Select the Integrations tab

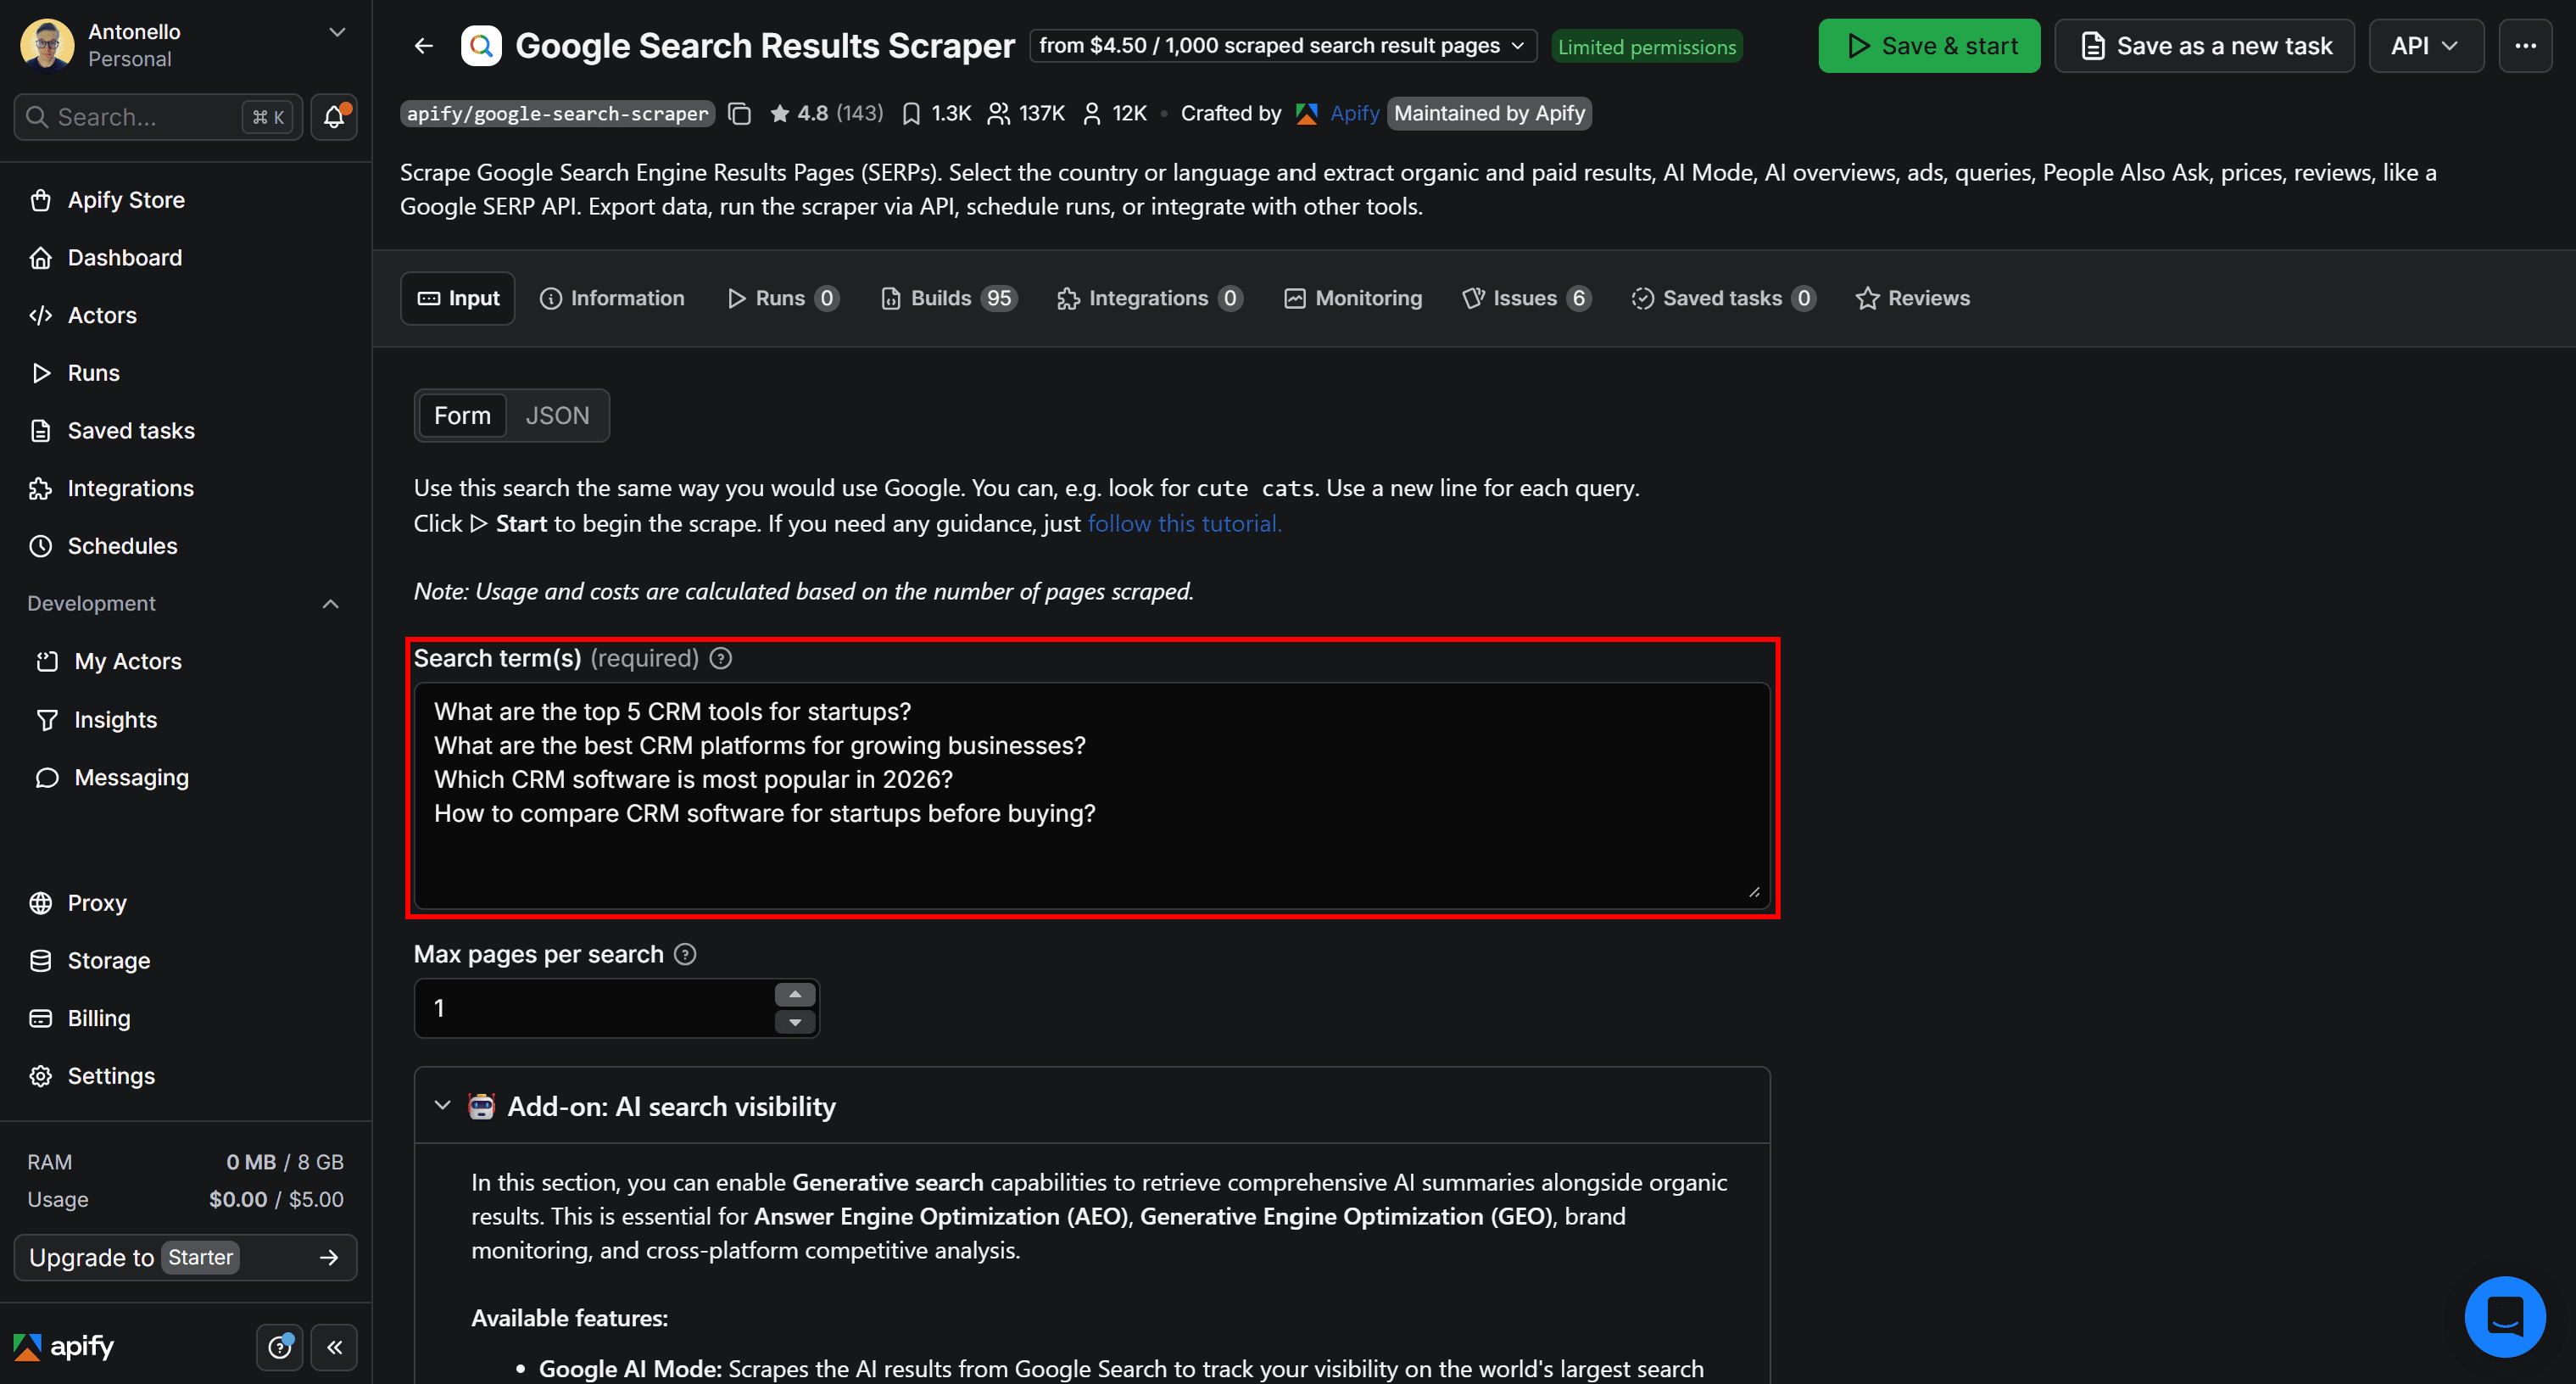1150,298
